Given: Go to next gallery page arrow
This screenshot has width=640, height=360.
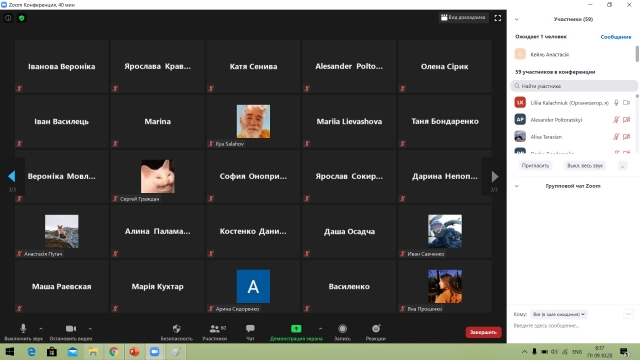Looking at the screenshot, I should pos(495,176).
